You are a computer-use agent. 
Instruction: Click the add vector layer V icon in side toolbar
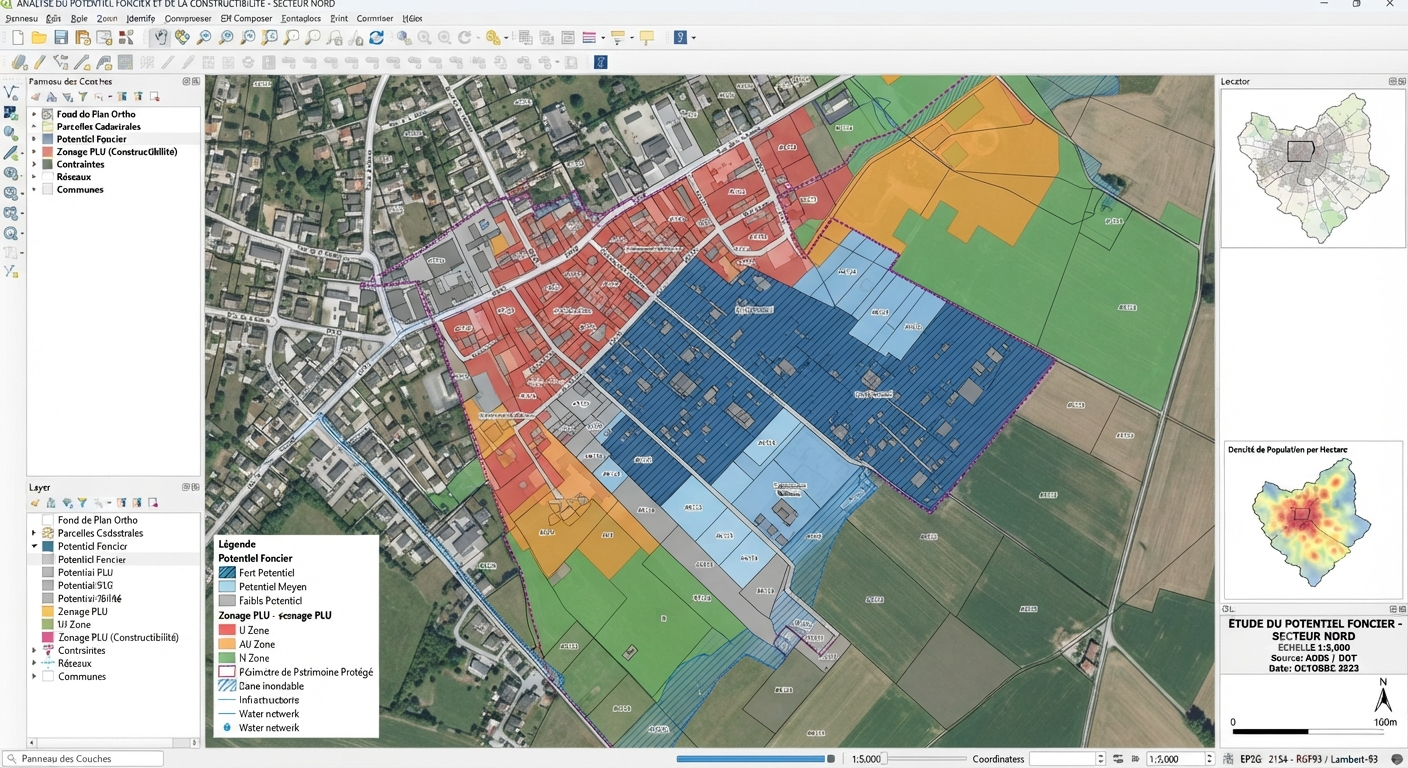pyautogui.click(x=11, y=92)
